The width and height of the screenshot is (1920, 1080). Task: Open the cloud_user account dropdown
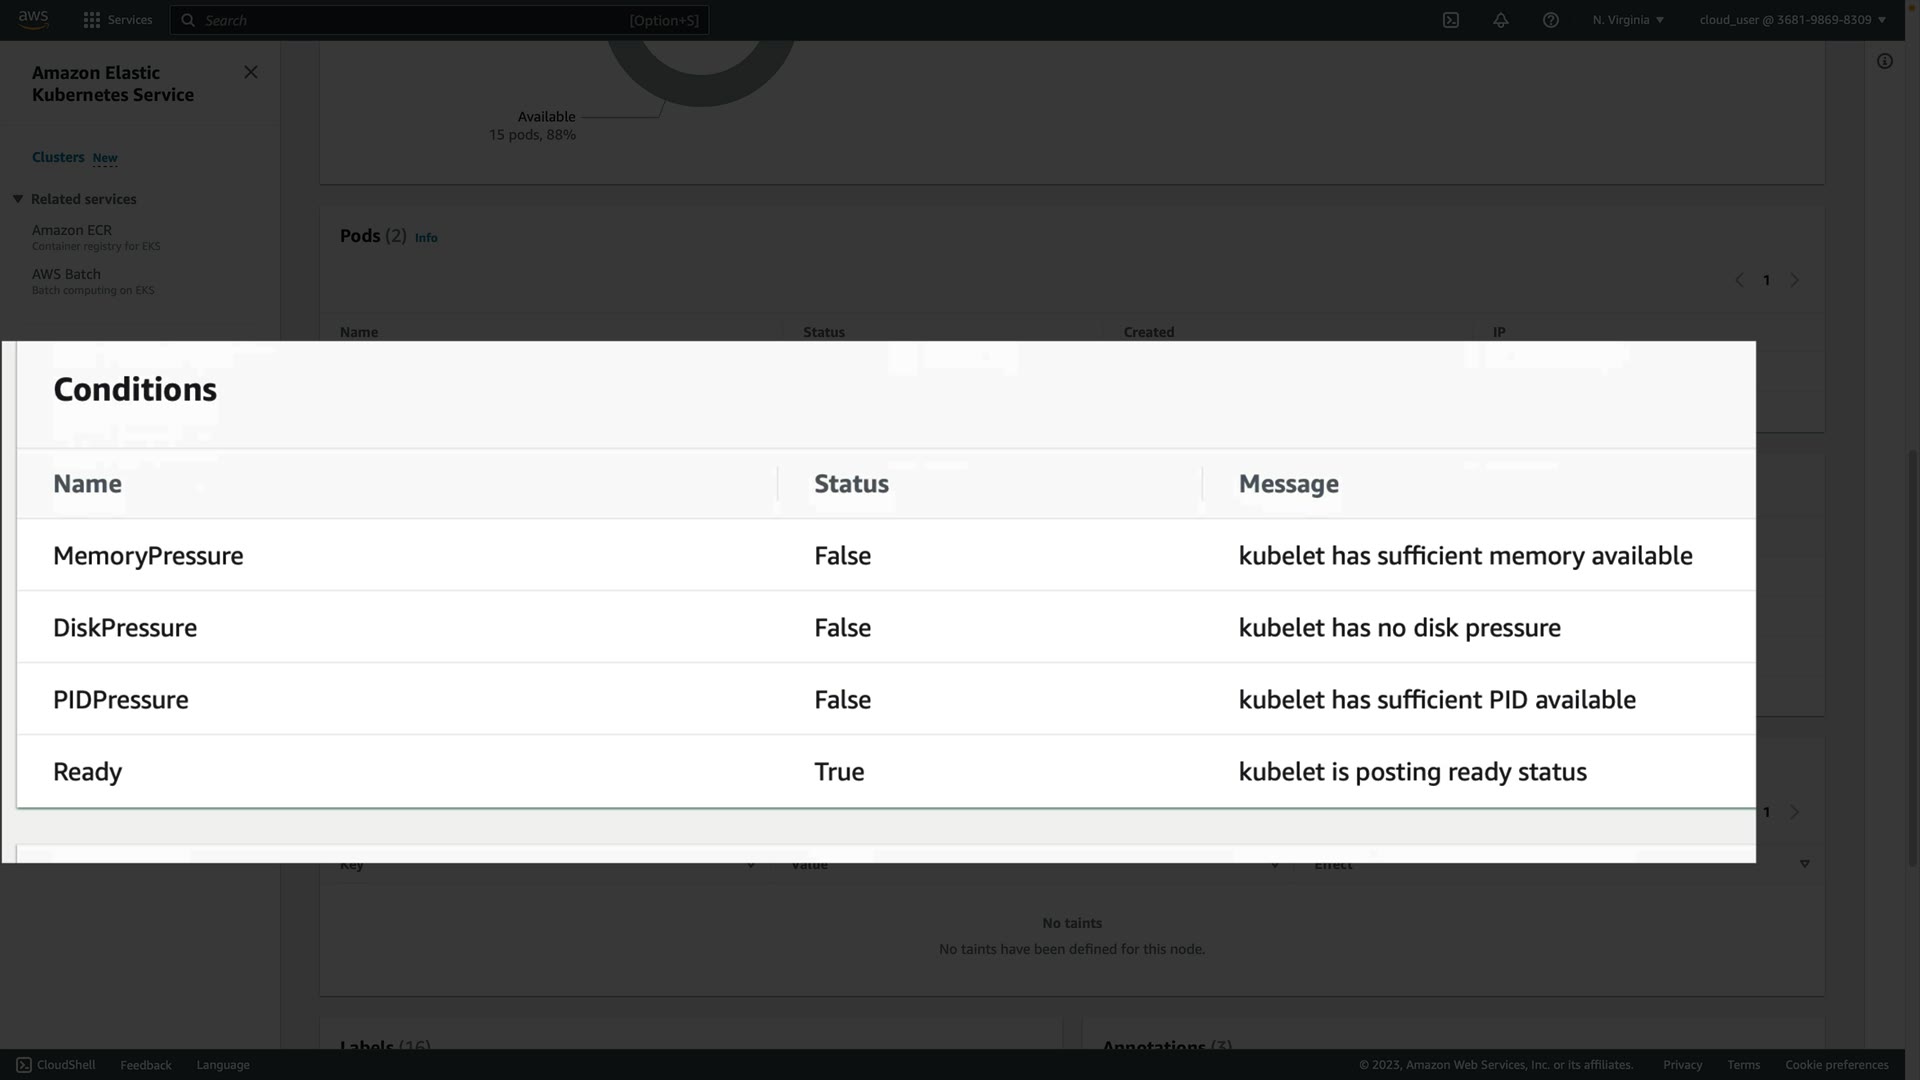[1792, 20]
